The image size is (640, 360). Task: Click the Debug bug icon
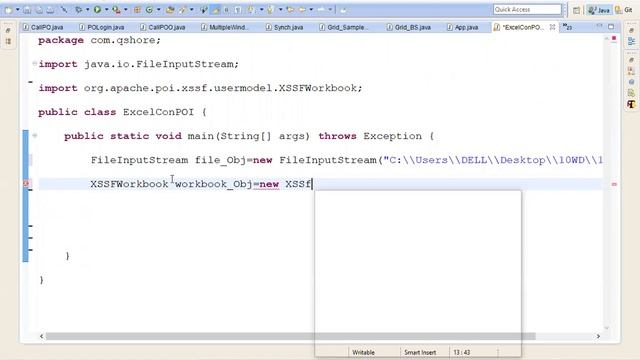coord(79,10)
